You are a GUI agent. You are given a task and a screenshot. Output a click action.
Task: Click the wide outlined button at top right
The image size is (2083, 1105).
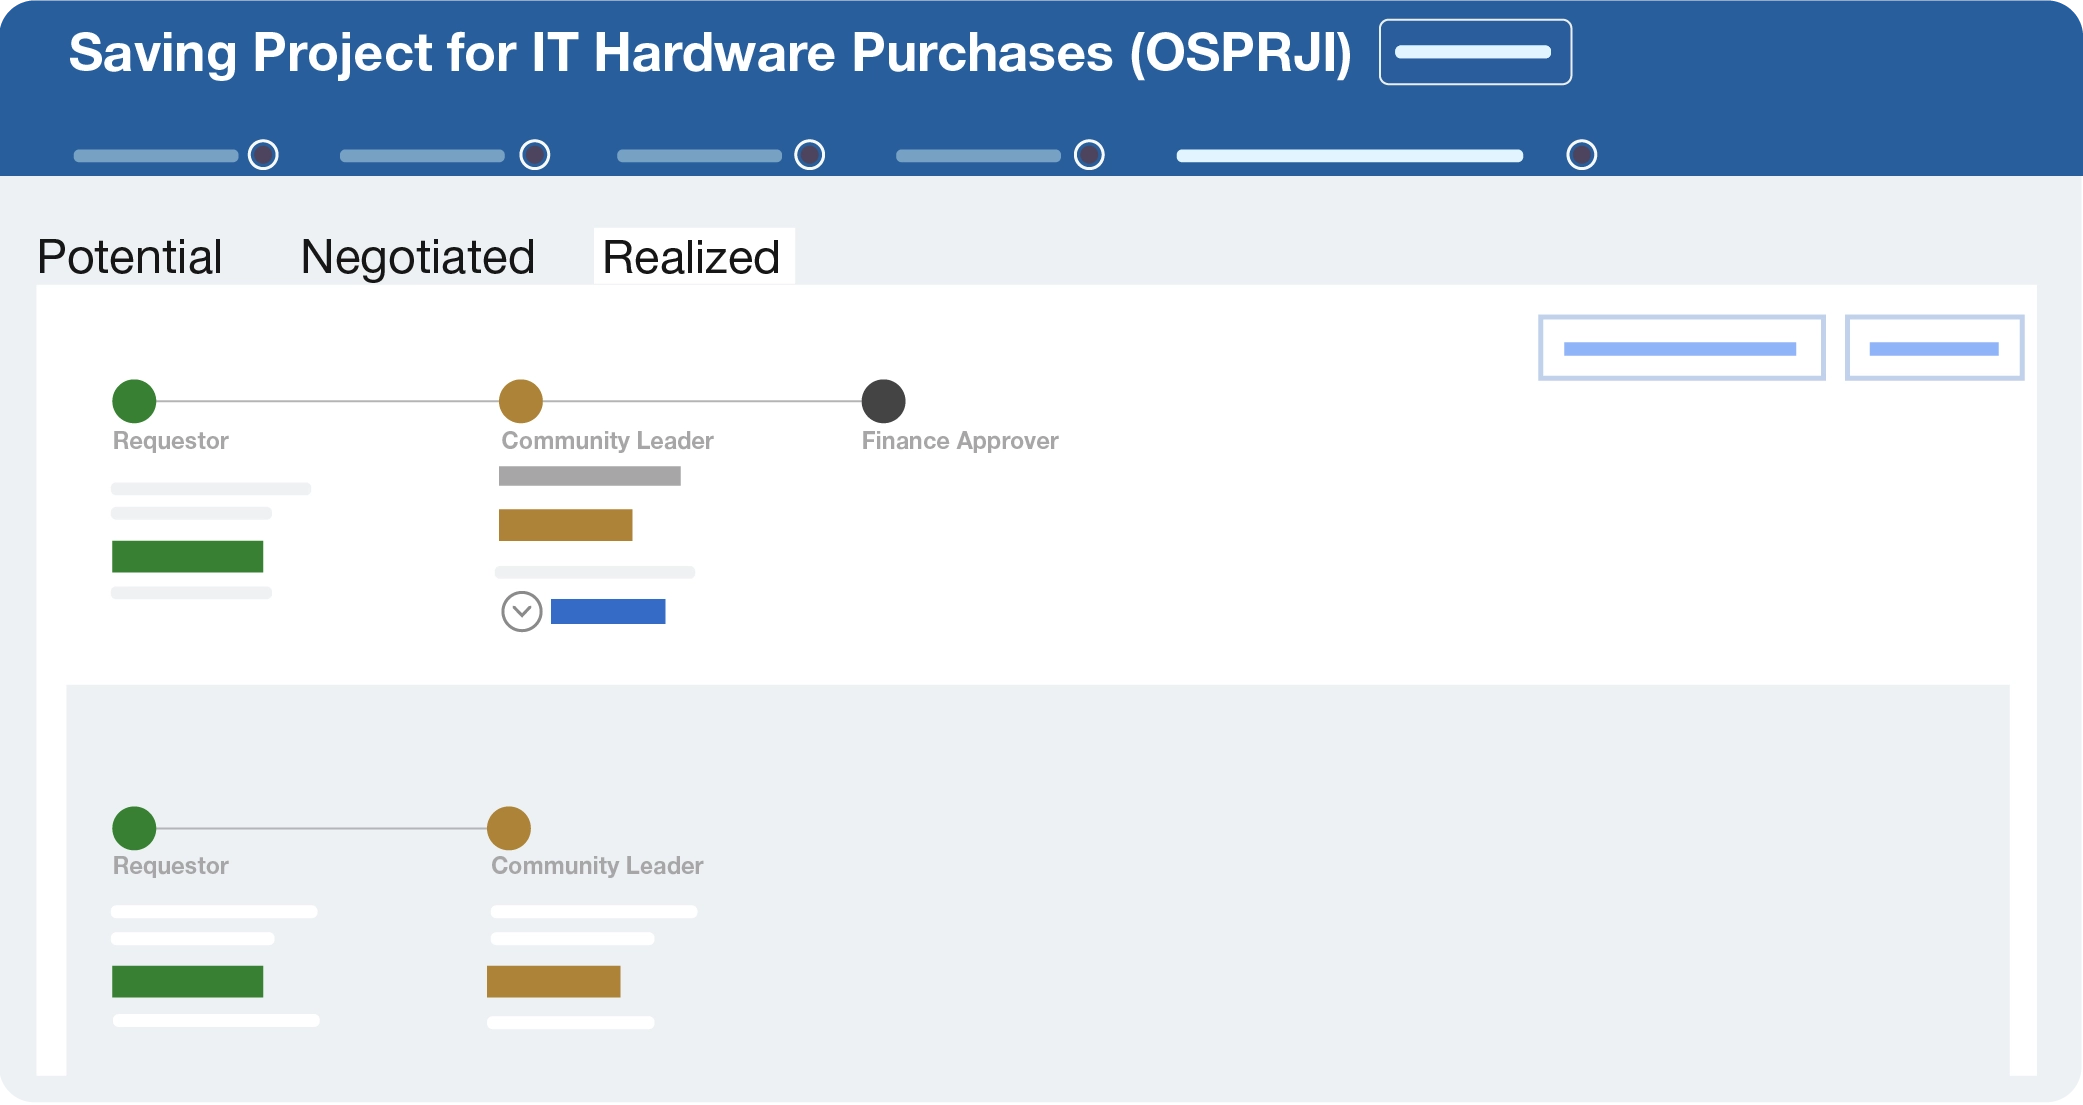point(1681,348)
